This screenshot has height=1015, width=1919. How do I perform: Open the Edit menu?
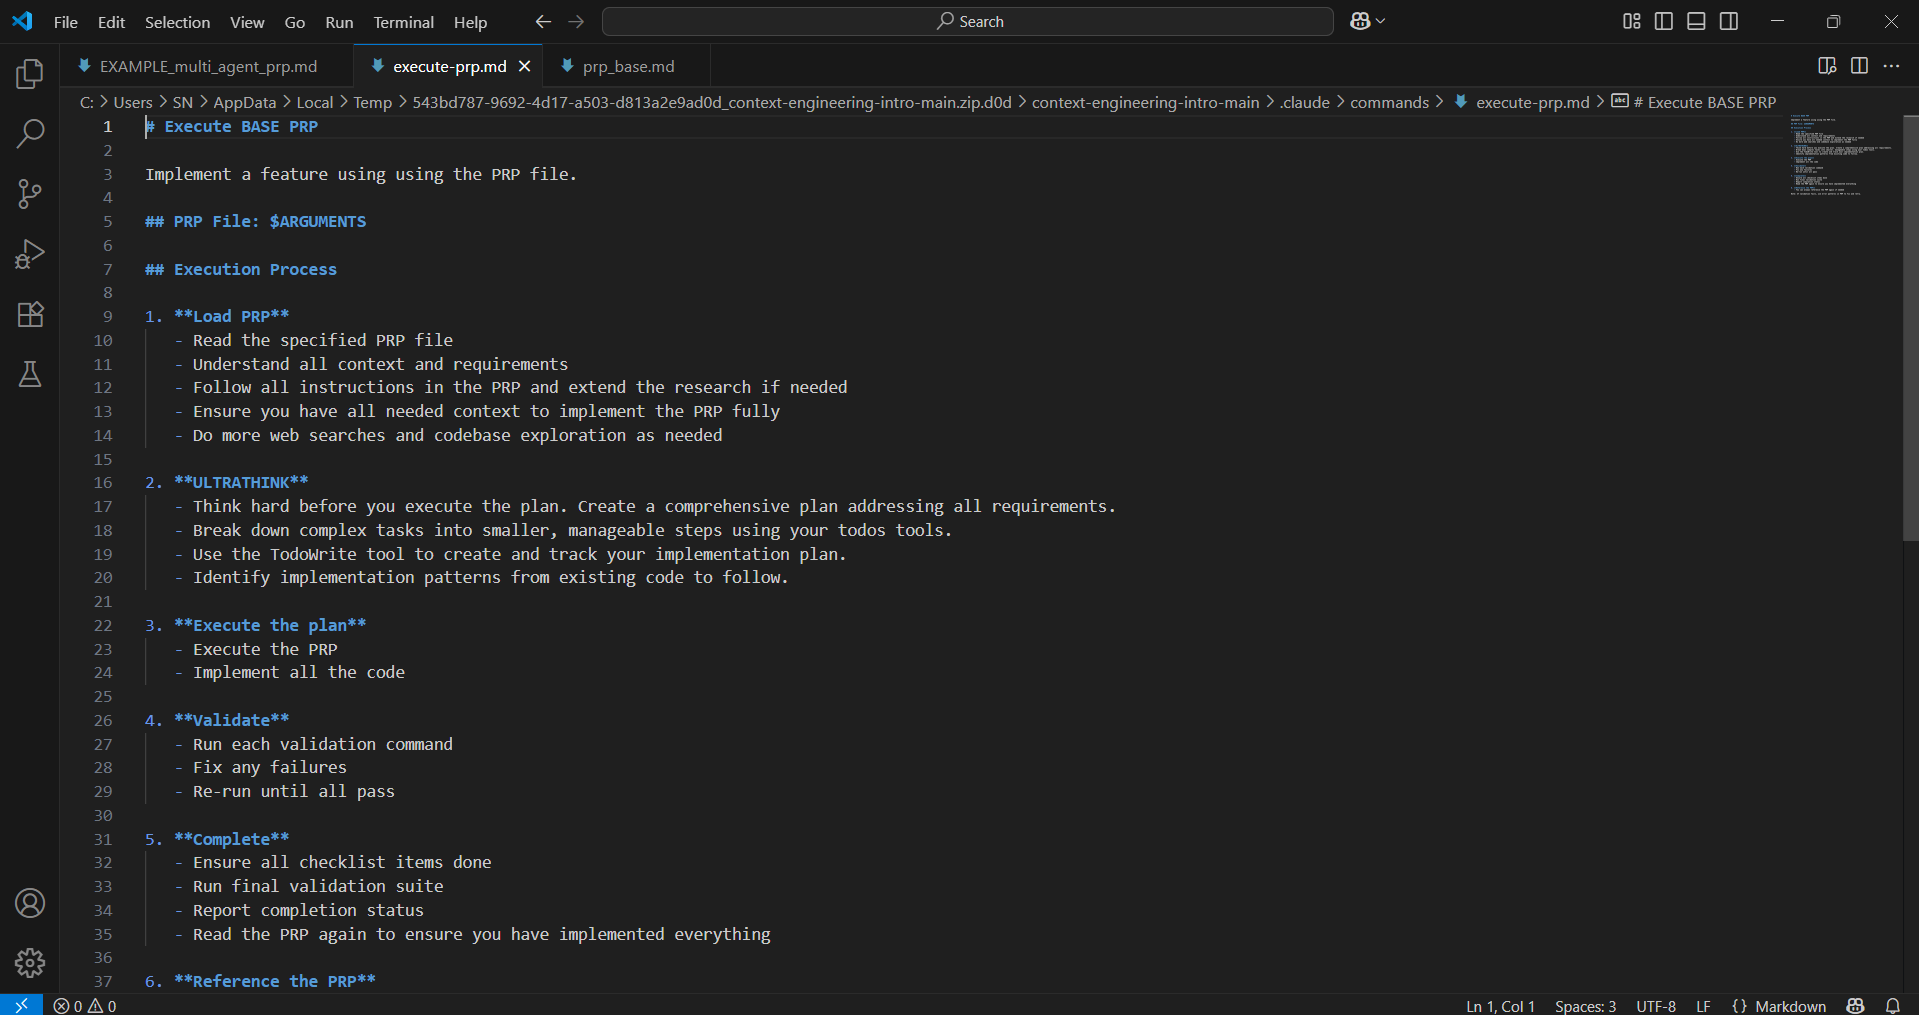point(111,22)
